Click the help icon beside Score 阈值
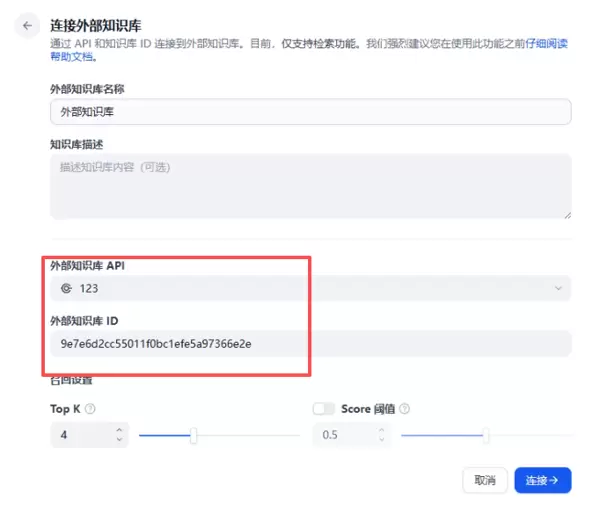The width and height of the screenshot is (600, 508). pyautogui.click(x=404, y=409)
